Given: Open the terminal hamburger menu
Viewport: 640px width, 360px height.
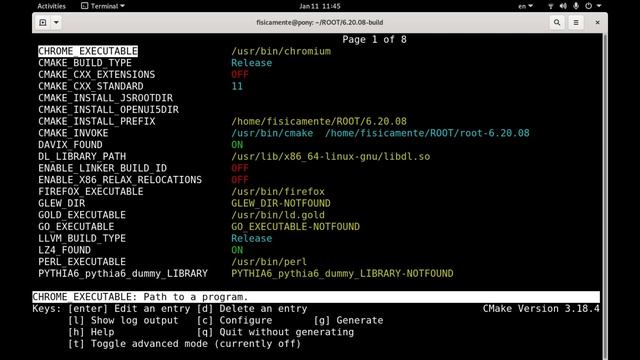Looking at the screenshot, I should point(576,22).
